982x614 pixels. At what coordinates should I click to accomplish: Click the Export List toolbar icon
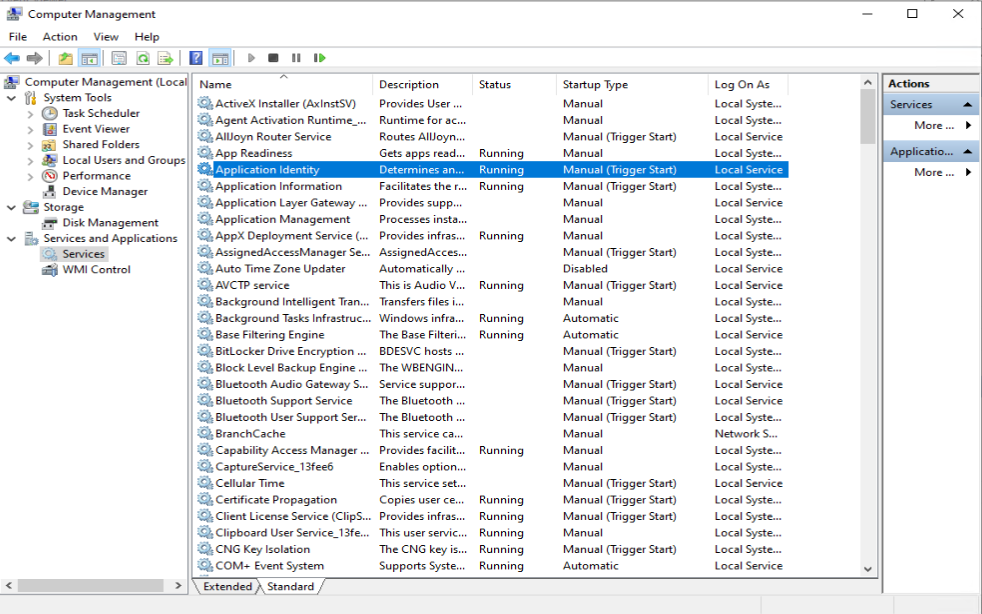tap(165, 58)
